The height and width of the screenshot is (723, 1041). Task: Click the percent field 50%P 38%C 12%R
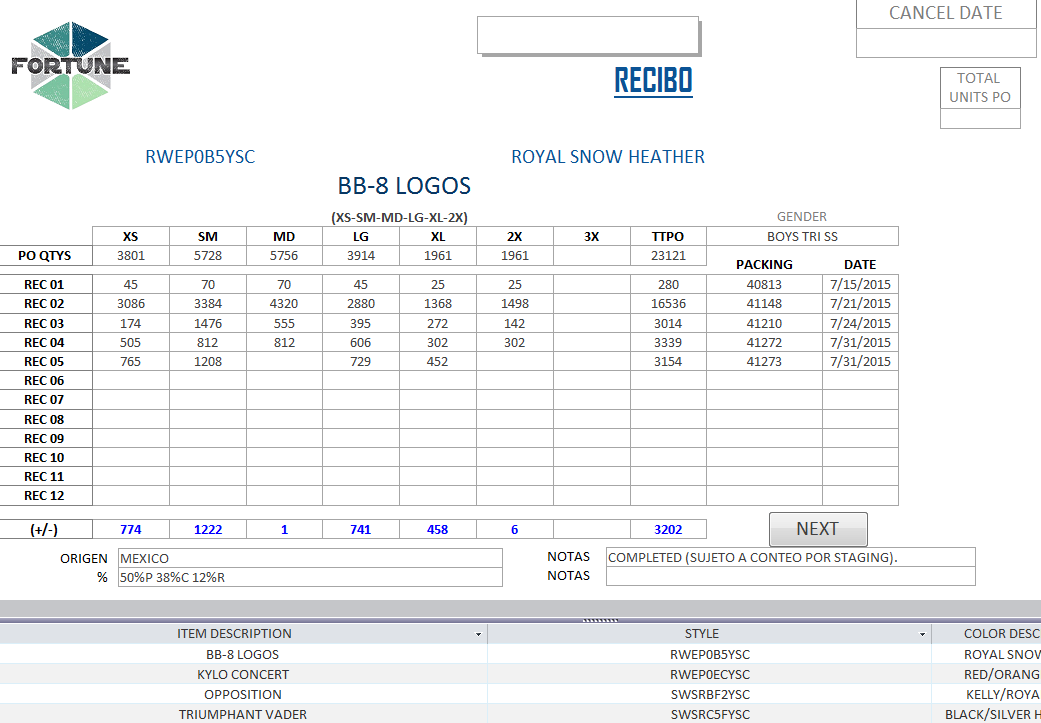pos(310,578)
